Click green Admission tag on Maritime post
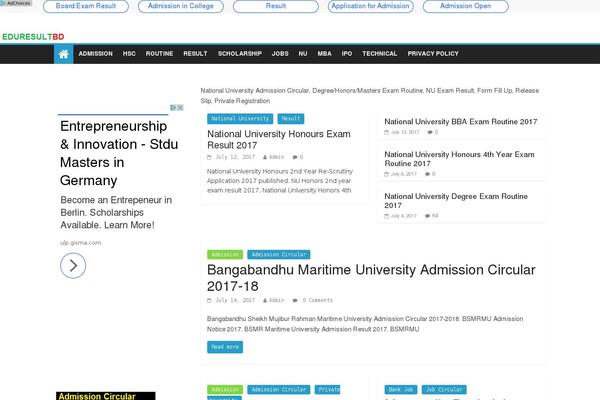 225,254
